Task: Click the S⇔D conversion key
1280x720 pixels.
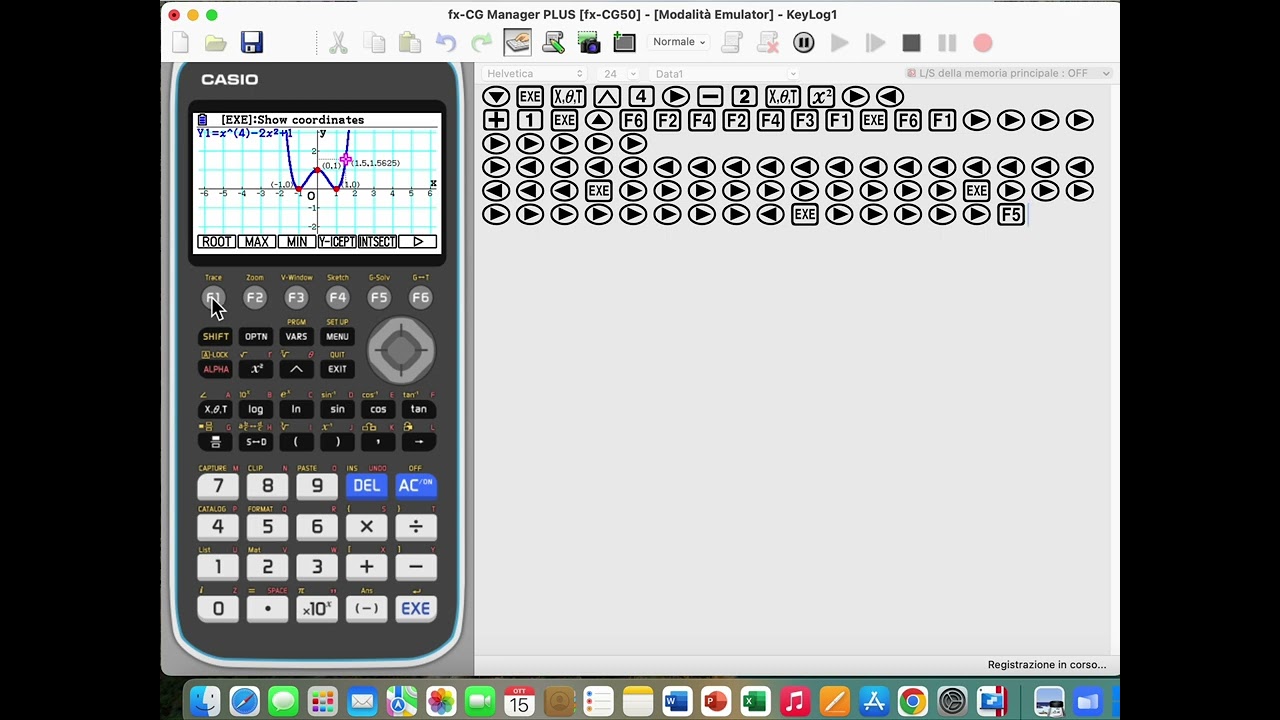Action: pos(256,442)
